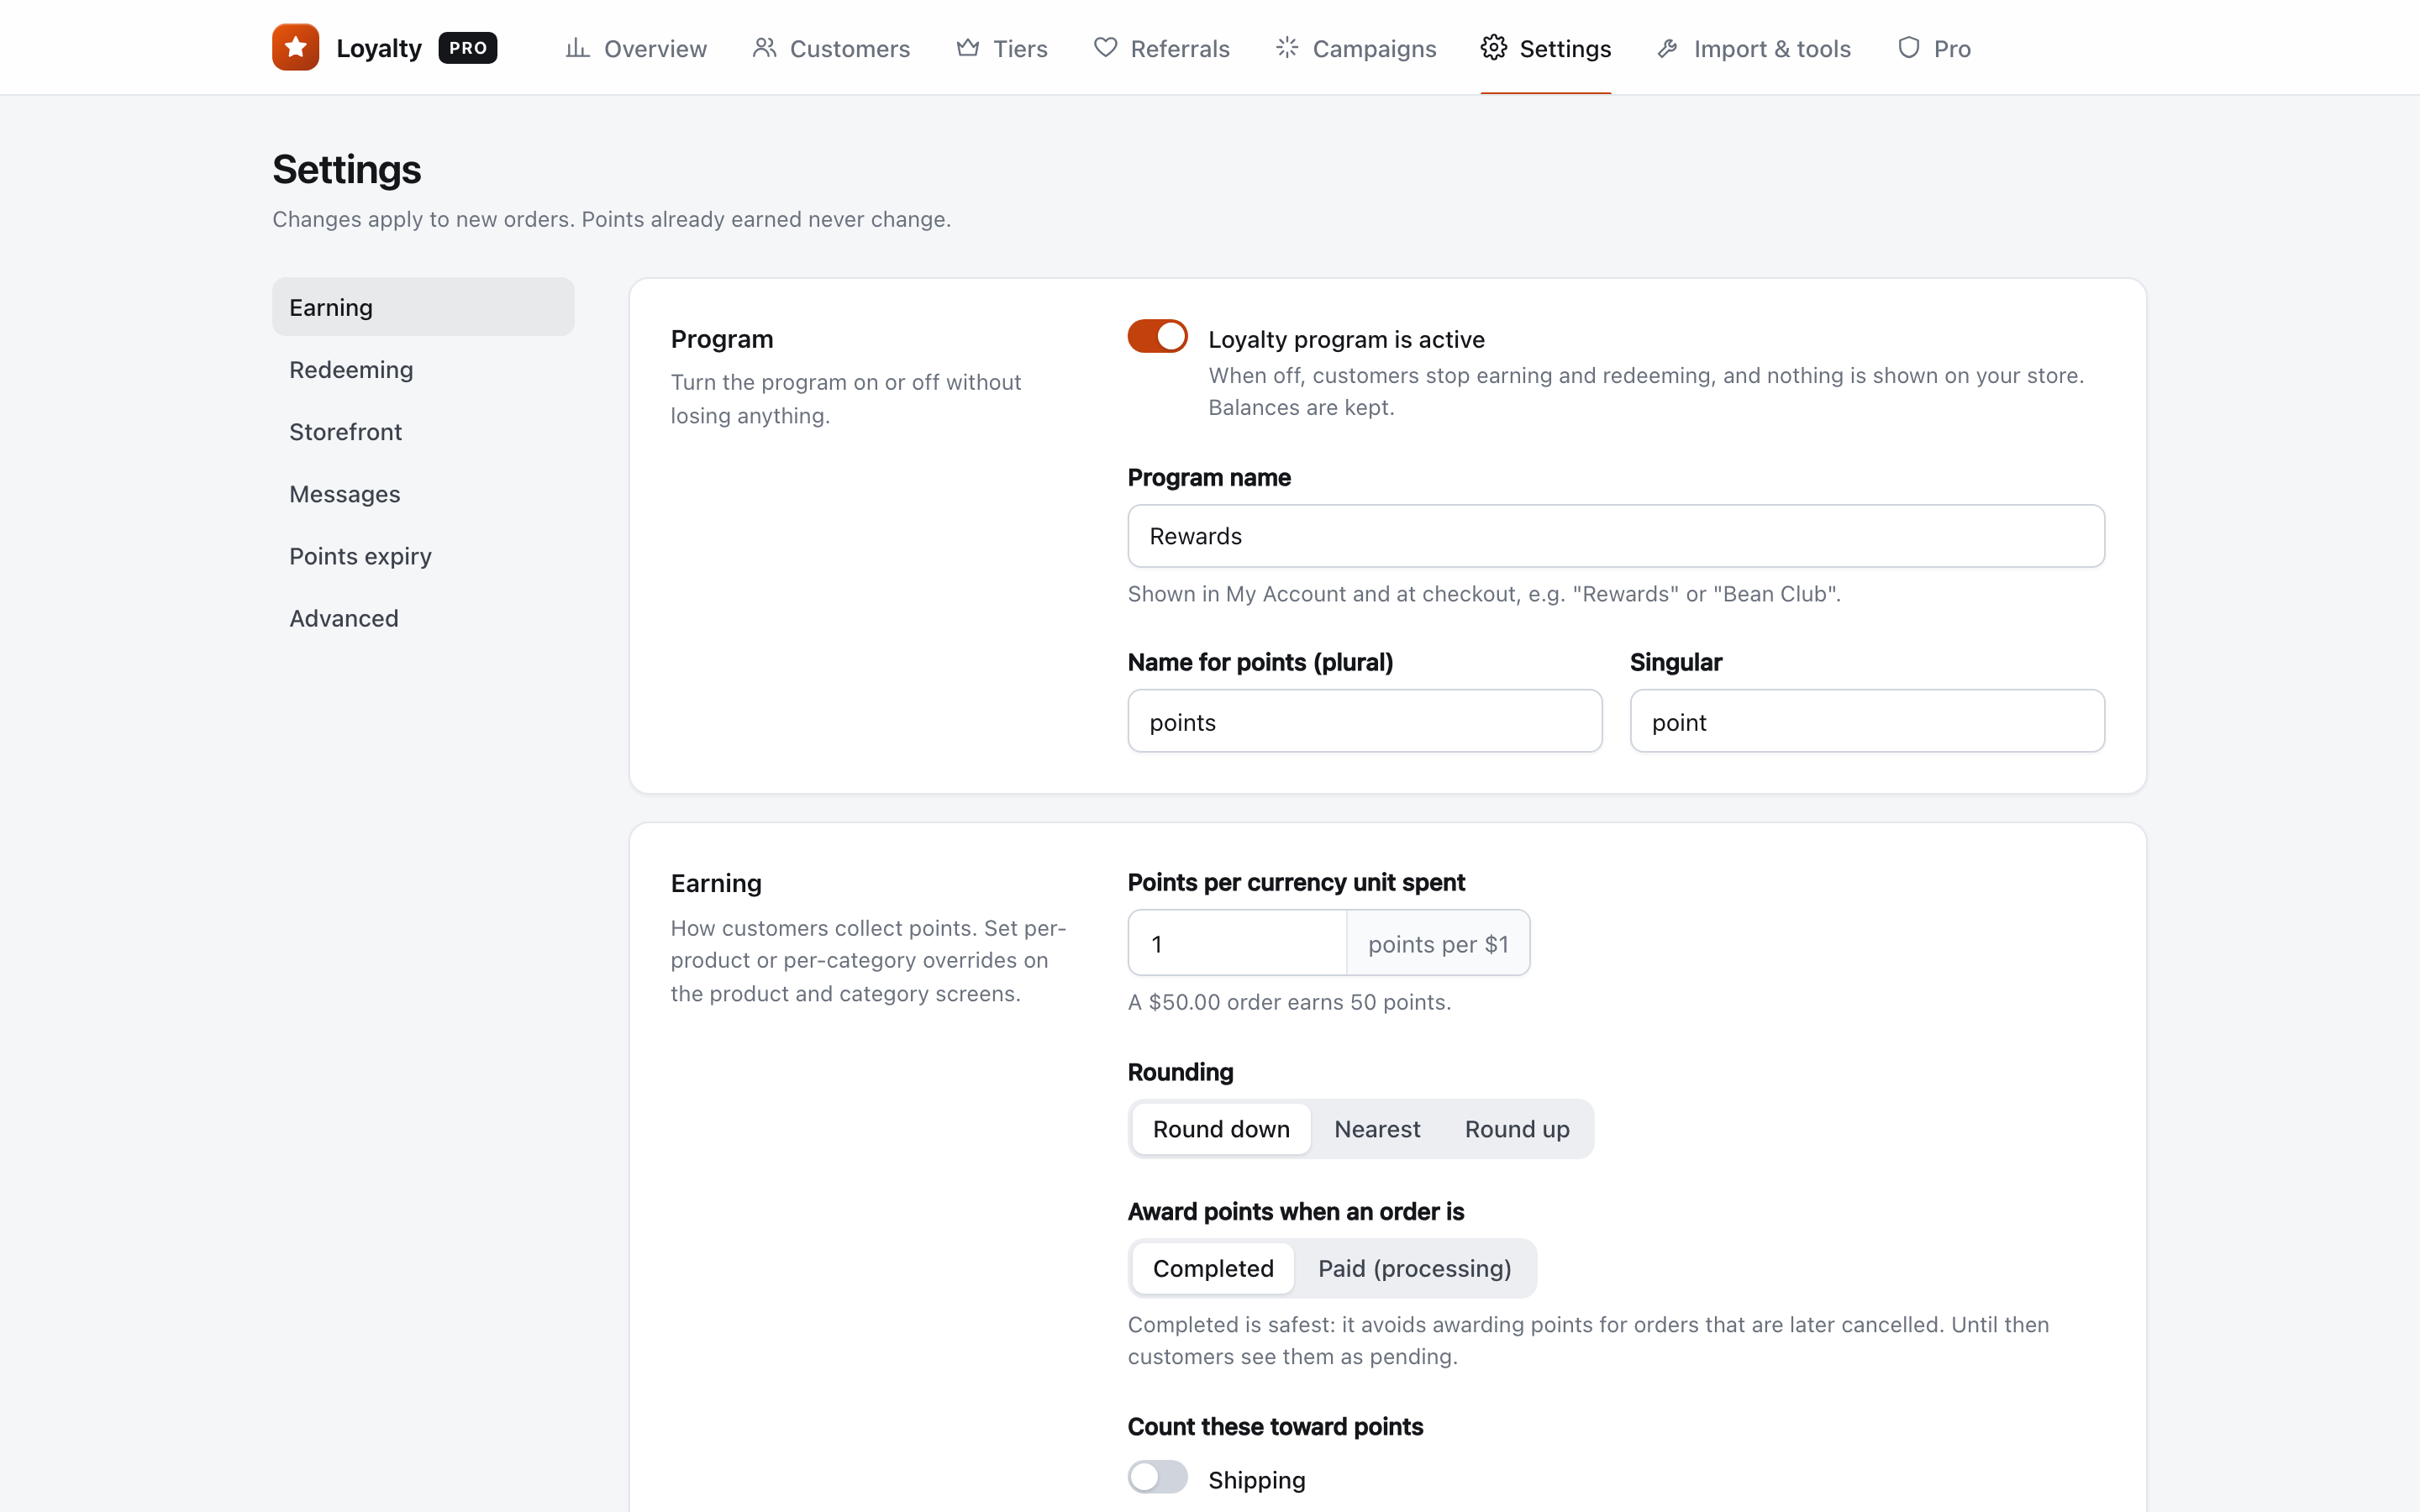Screen dimensions: 2420x1512
Task: Open the Overview tab
Action: pos(636,48)
